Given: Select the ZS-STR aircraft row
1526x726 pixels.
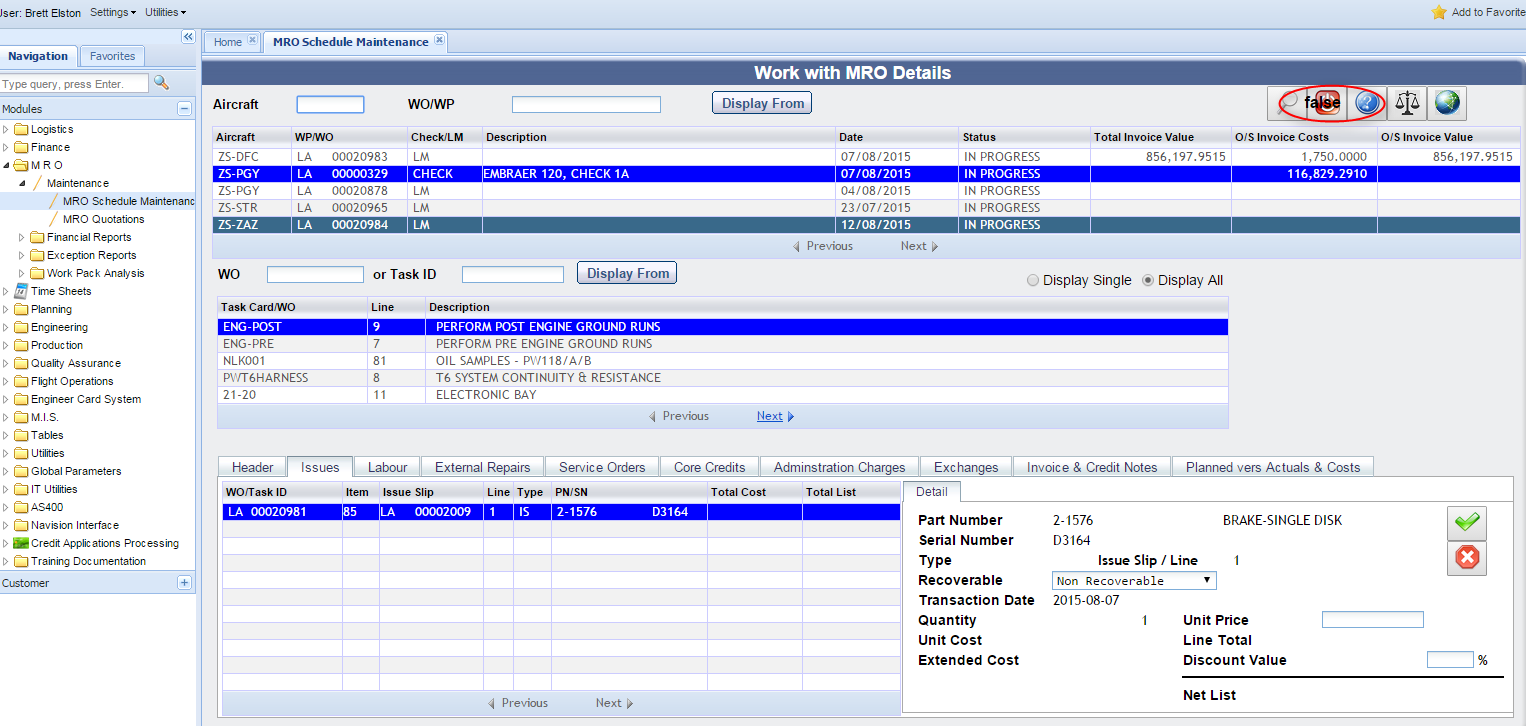Looking at the screenshot, I should click(x=866, y=207).
